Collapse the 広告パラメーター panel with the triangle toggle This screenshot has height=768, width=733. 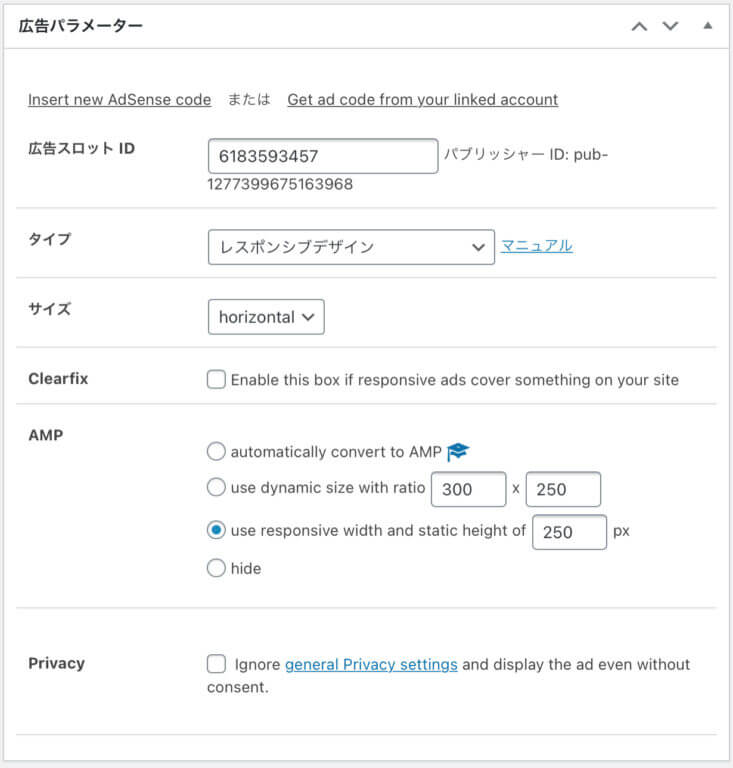(x=708, y=25)
